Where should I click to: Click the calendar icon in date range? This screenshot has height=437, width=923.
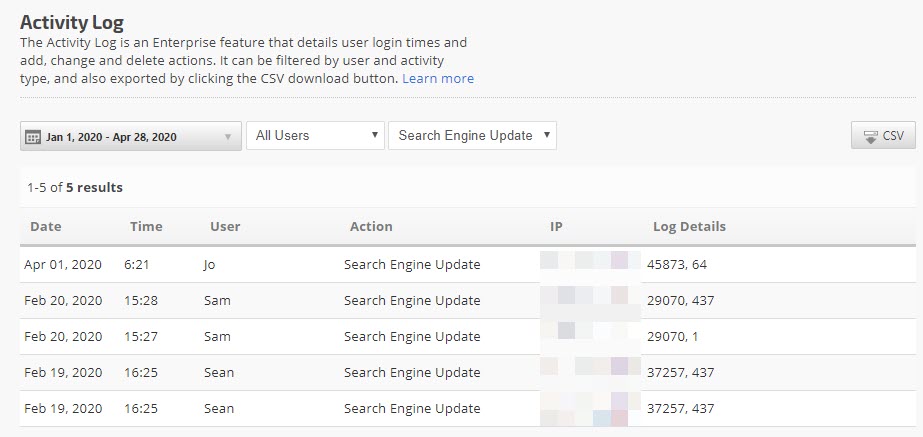pos(32,137)
